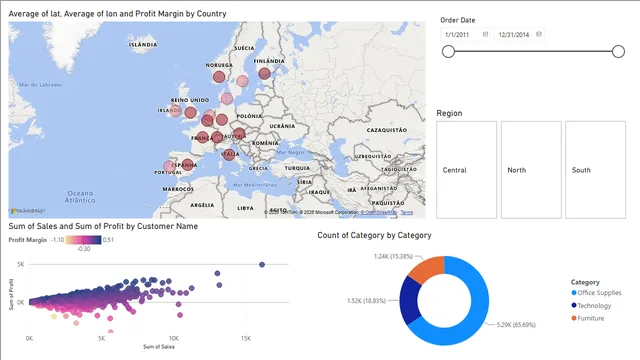Filter by the South region tile
This screenshot has width=640, height=360.
click(596, 170)
